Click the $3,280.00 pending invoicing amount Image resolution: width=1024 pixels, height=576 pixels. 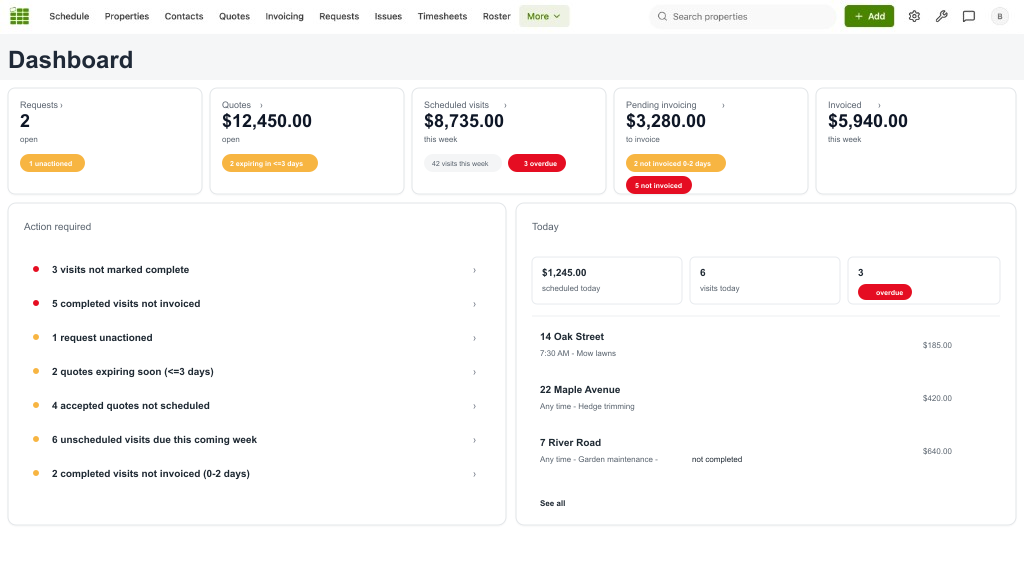tap(665, 121)
